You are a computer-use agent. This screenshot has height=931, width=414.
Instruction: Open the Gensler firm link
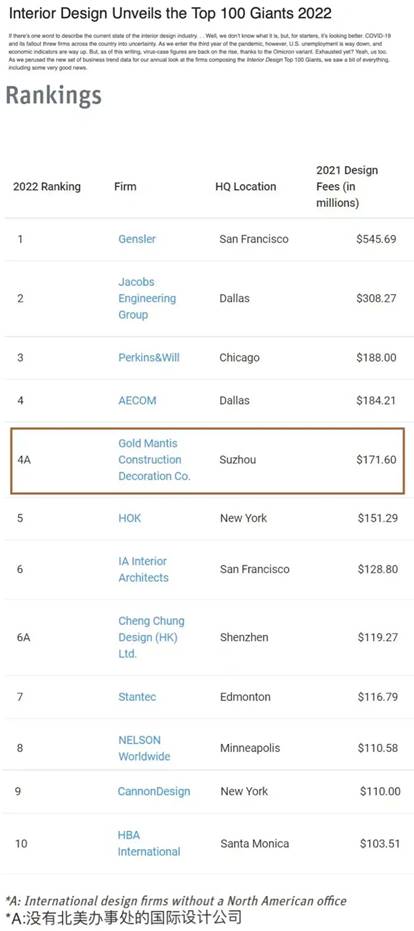pyautogui.click(x=137, y=239)
